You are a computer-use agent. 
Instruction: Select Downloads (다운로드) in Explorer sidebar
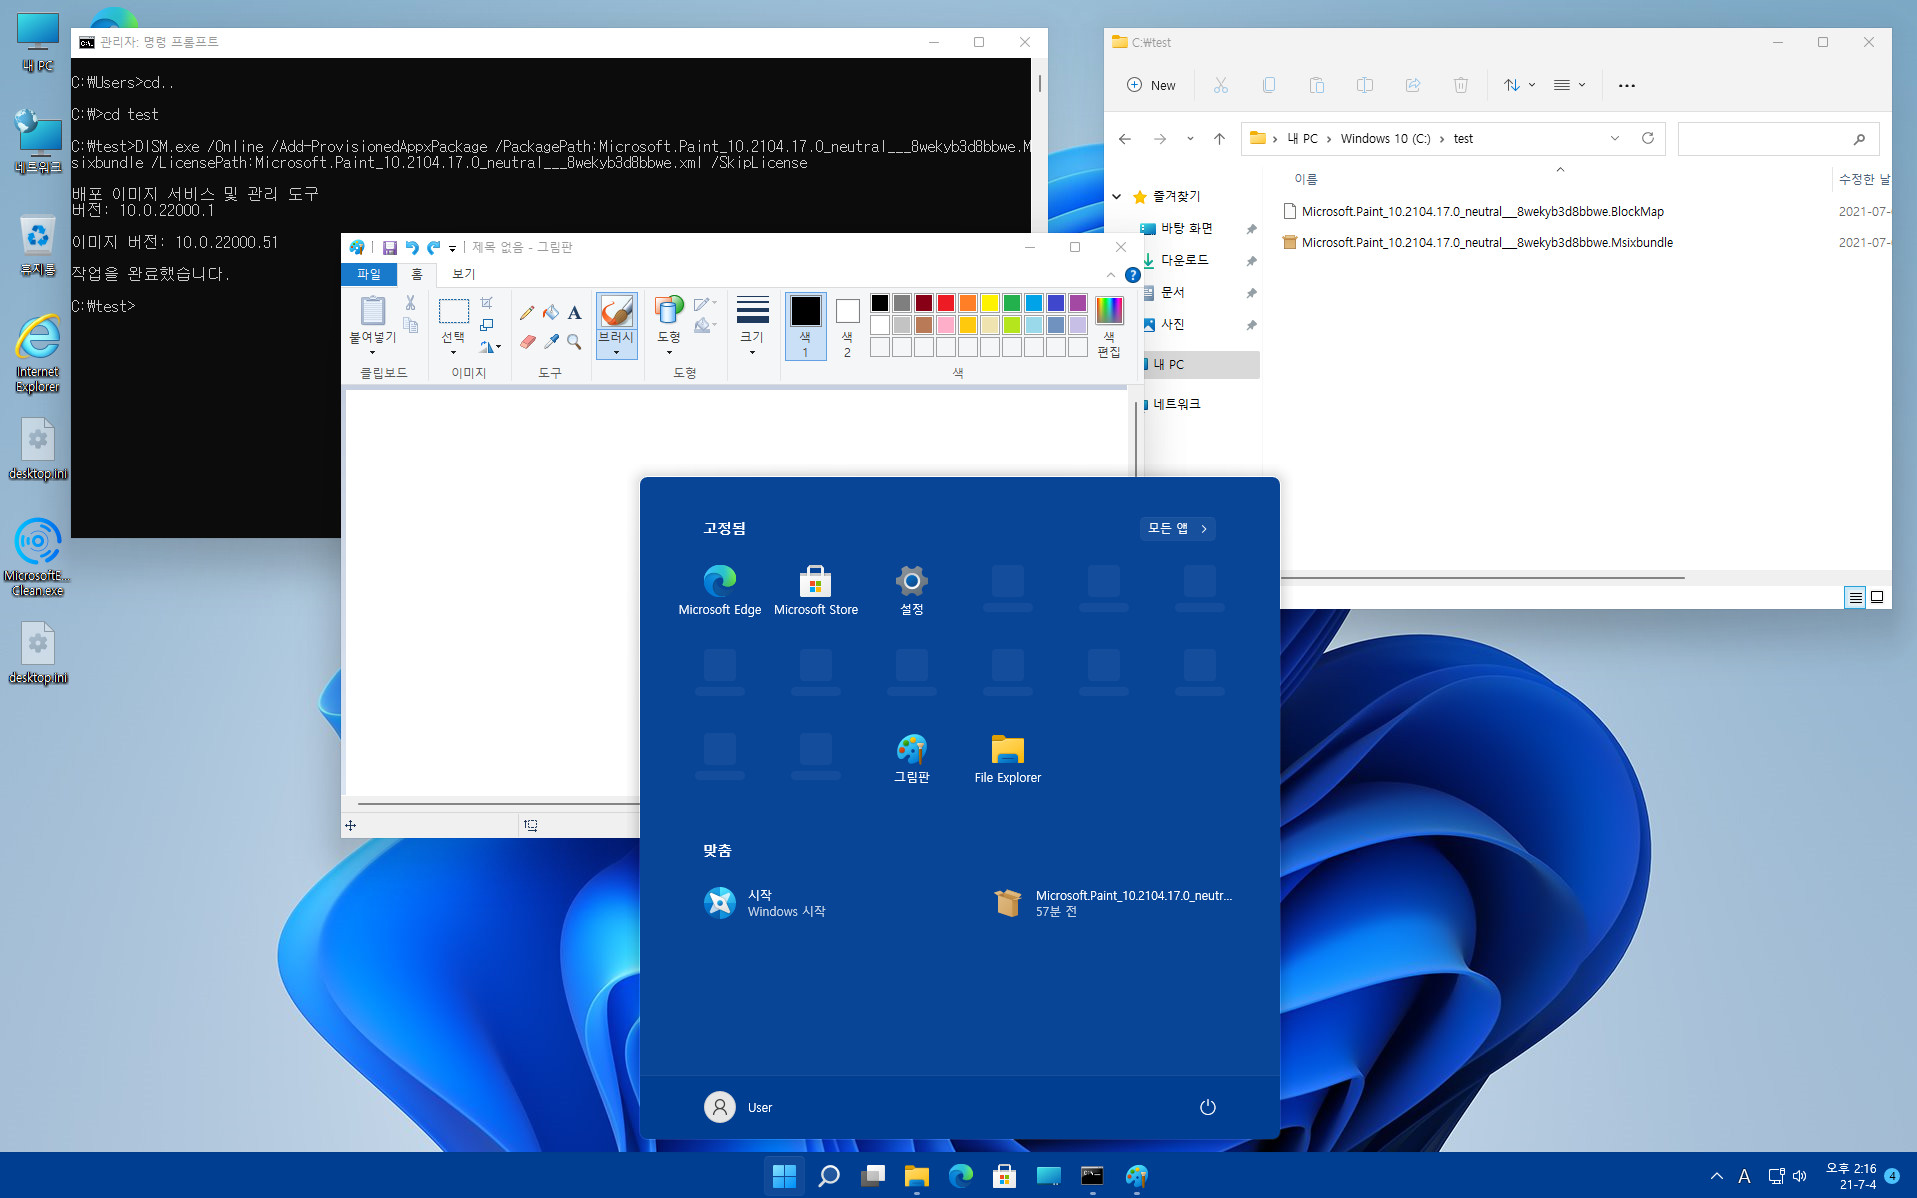[1185, 260]
